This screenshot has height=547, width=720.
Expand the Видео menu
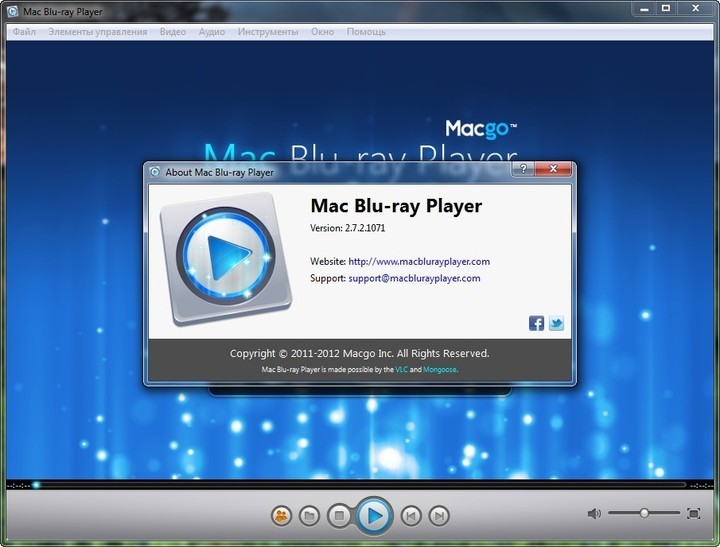[x=172, y=32]
